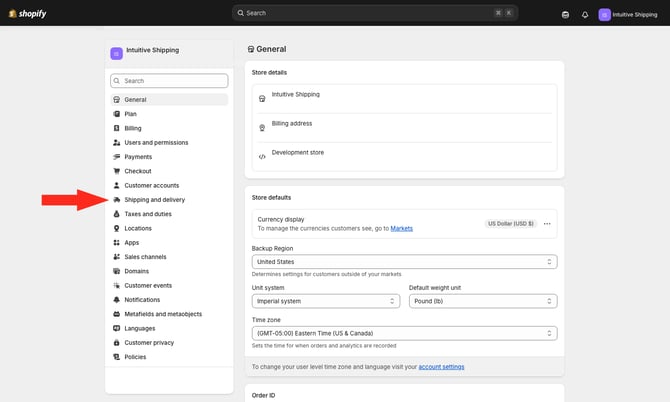Expand the Backup Region dropdown
This screenshot has width=670, height=402.
tap(404, 261)
